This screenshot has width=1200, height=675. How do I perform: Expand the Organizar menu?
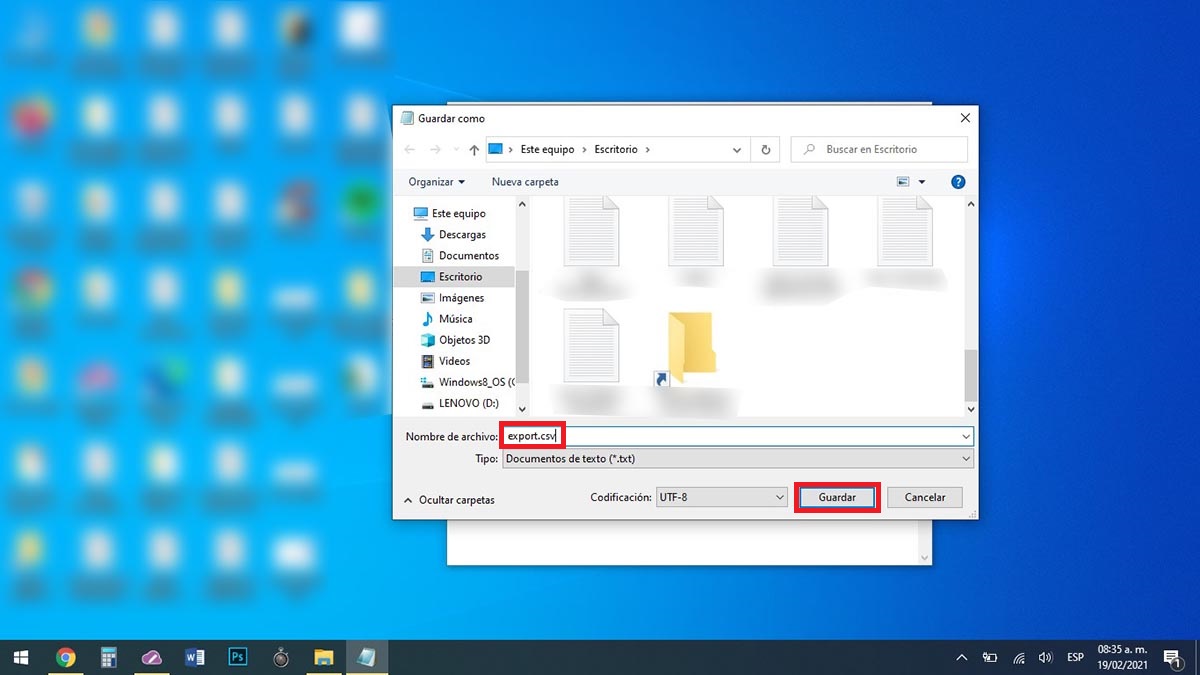tap(437, 182)
